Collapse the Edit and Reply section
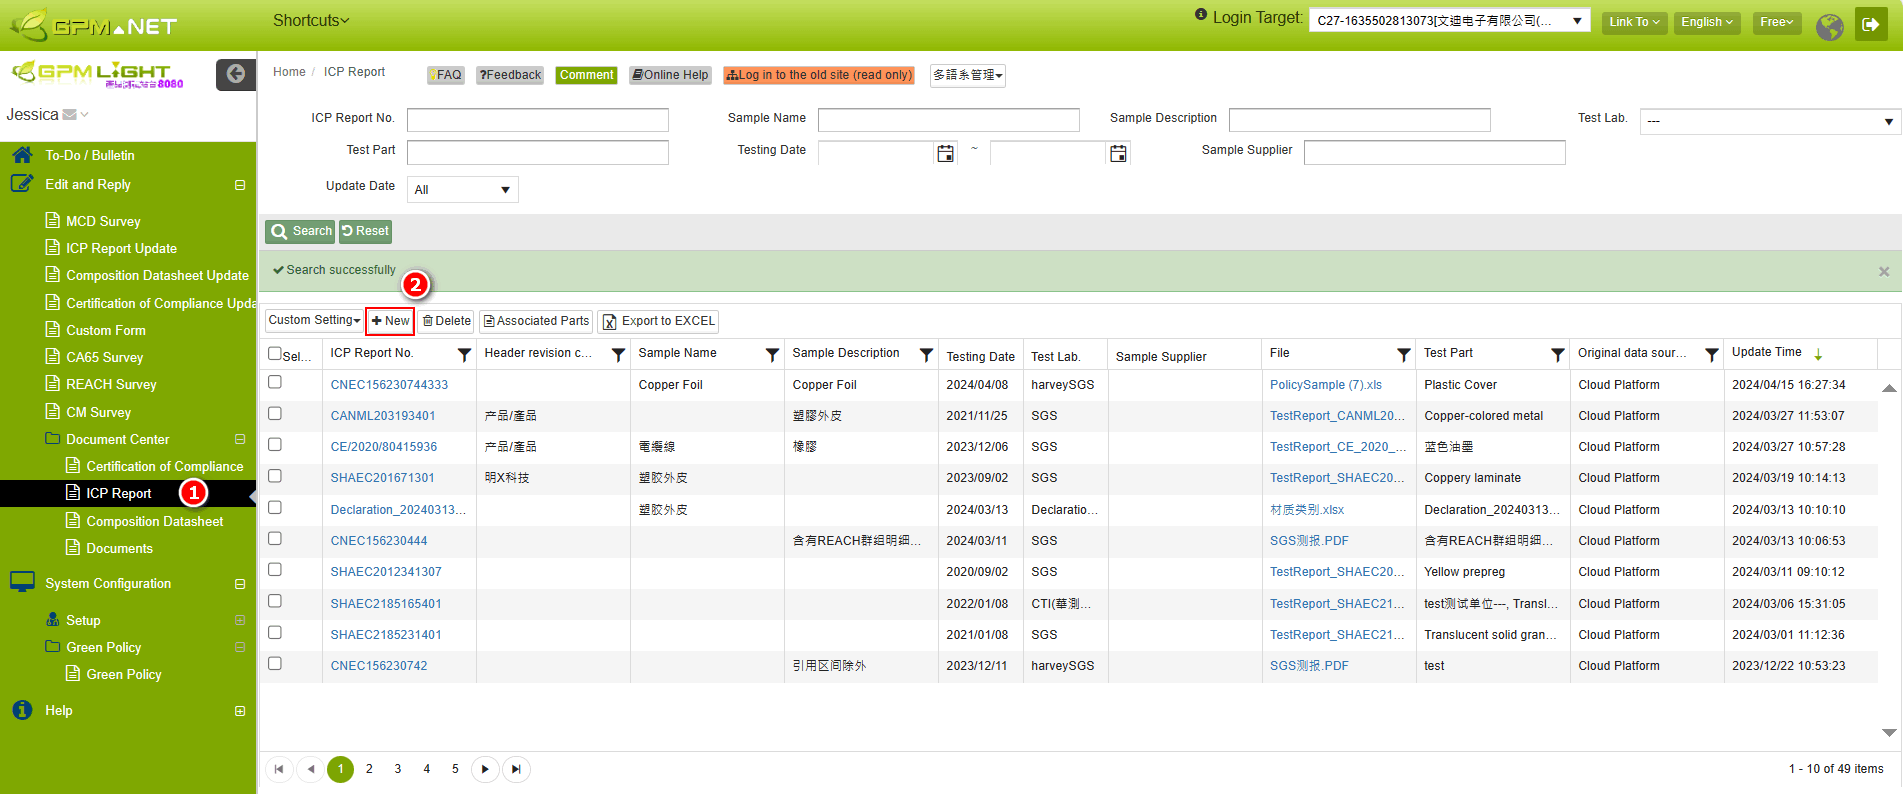This screenshot has height=794, width=1903. point(240,185)
